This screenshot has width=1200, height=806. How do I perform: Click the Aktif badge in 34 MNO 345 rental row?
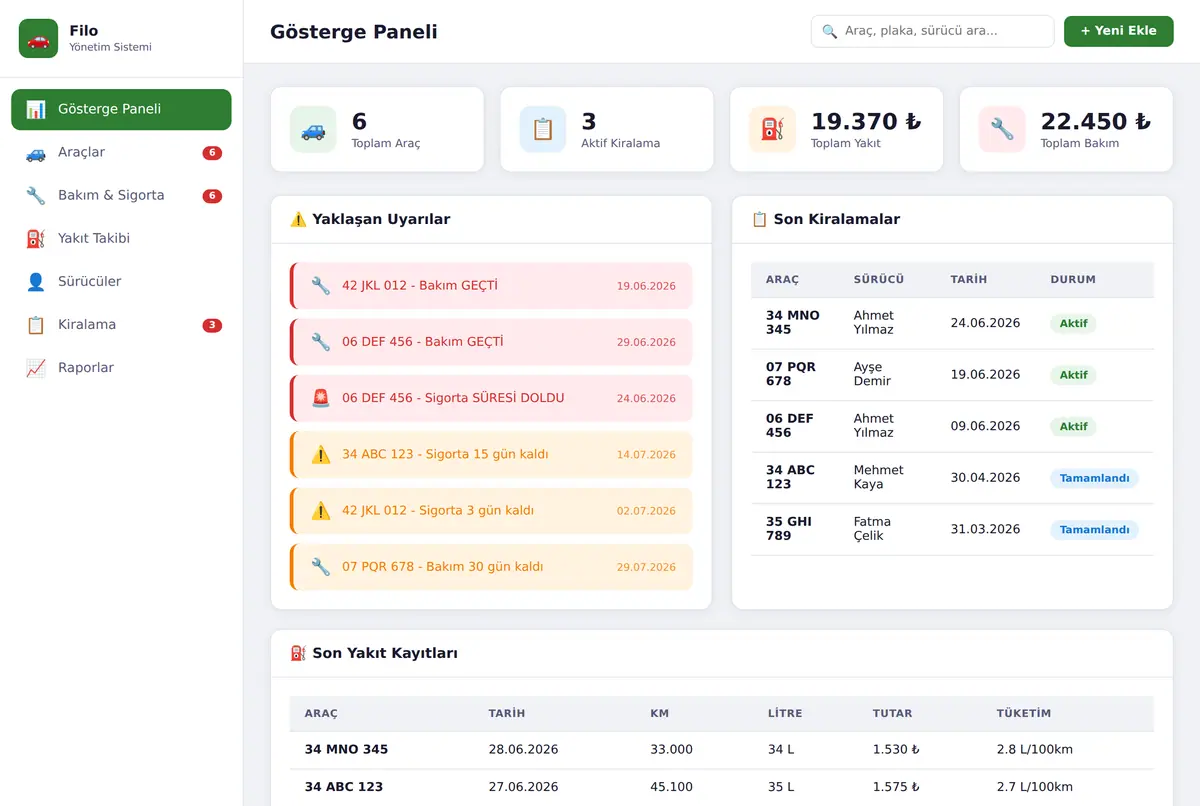click(1073, 323)
